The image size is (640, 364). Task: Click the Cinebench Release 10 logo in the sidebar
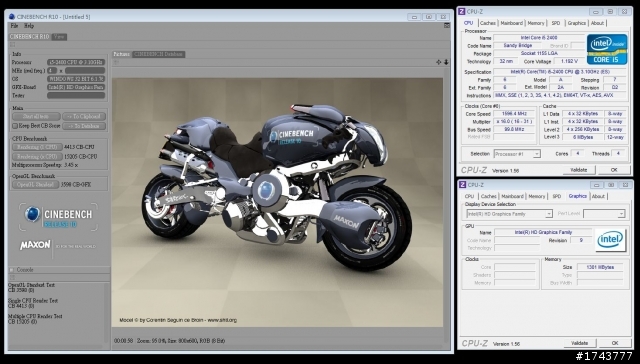(58, 217)
